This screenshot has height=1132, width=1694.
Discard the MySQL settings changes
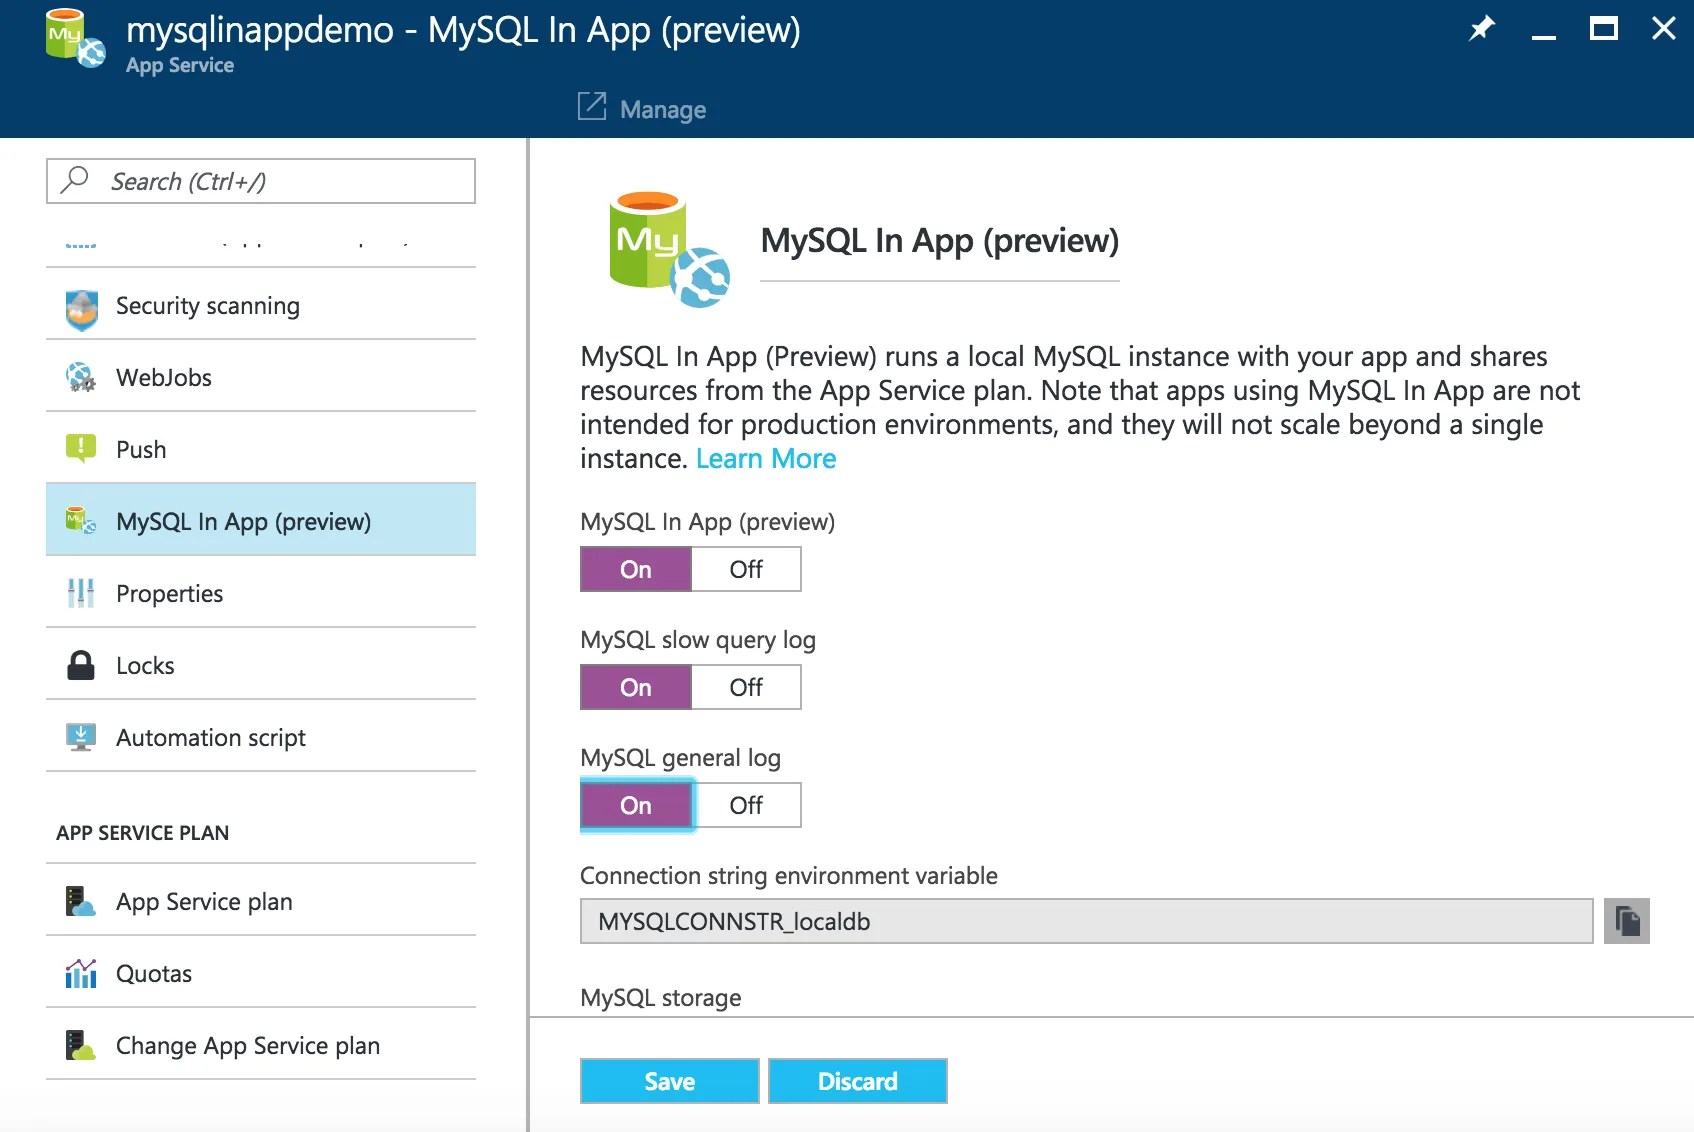click(858, 1081)
